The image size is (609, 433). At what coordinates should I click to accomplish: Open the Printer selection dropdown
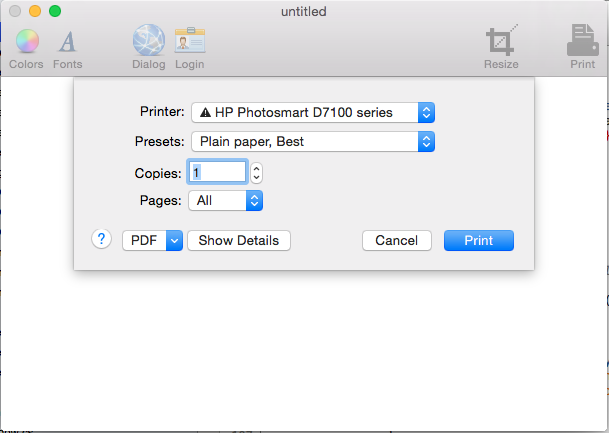(313, 113)
